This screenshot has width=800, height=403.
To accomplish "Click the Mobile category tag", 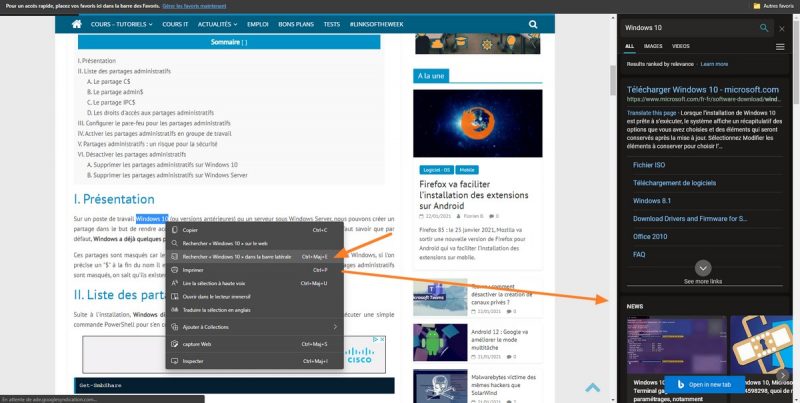I will coord(467,170).
